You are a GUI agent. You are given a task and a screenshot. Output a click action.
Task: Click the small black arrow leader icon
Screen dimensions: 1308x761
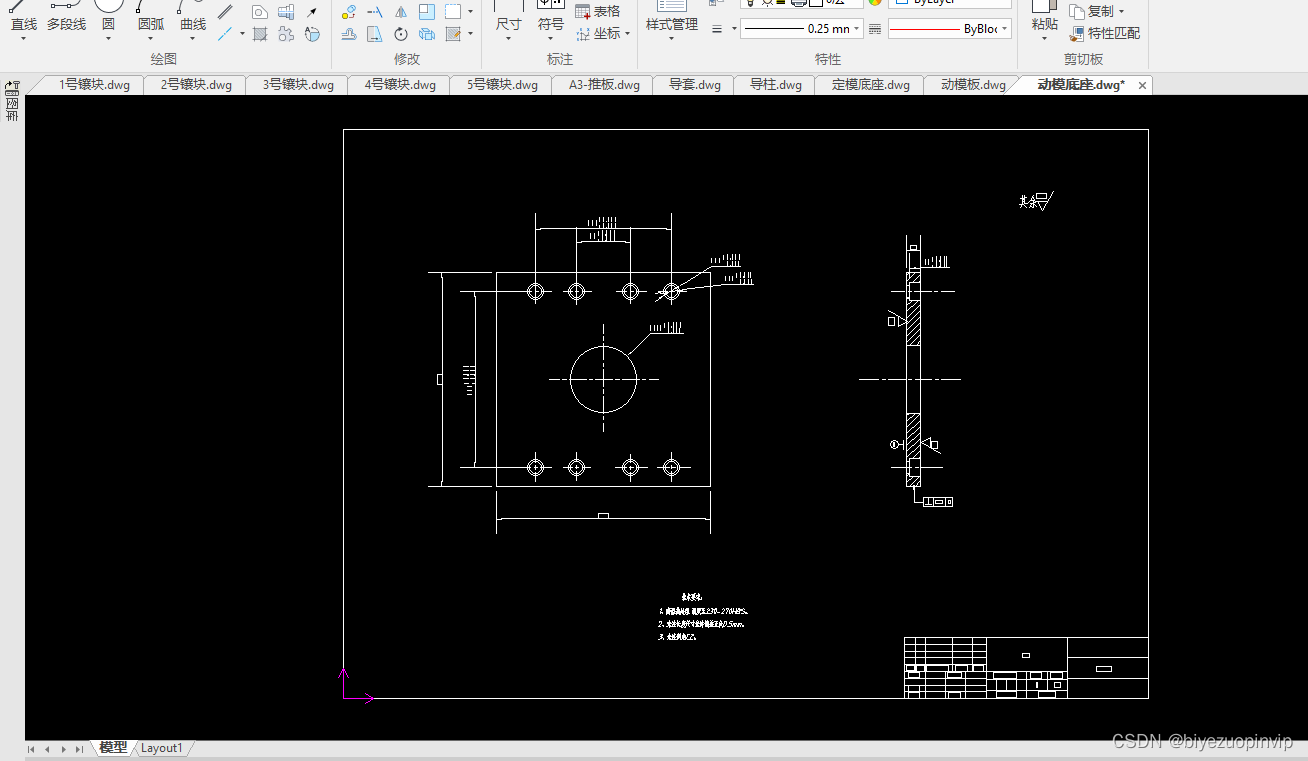click(312, 12)
